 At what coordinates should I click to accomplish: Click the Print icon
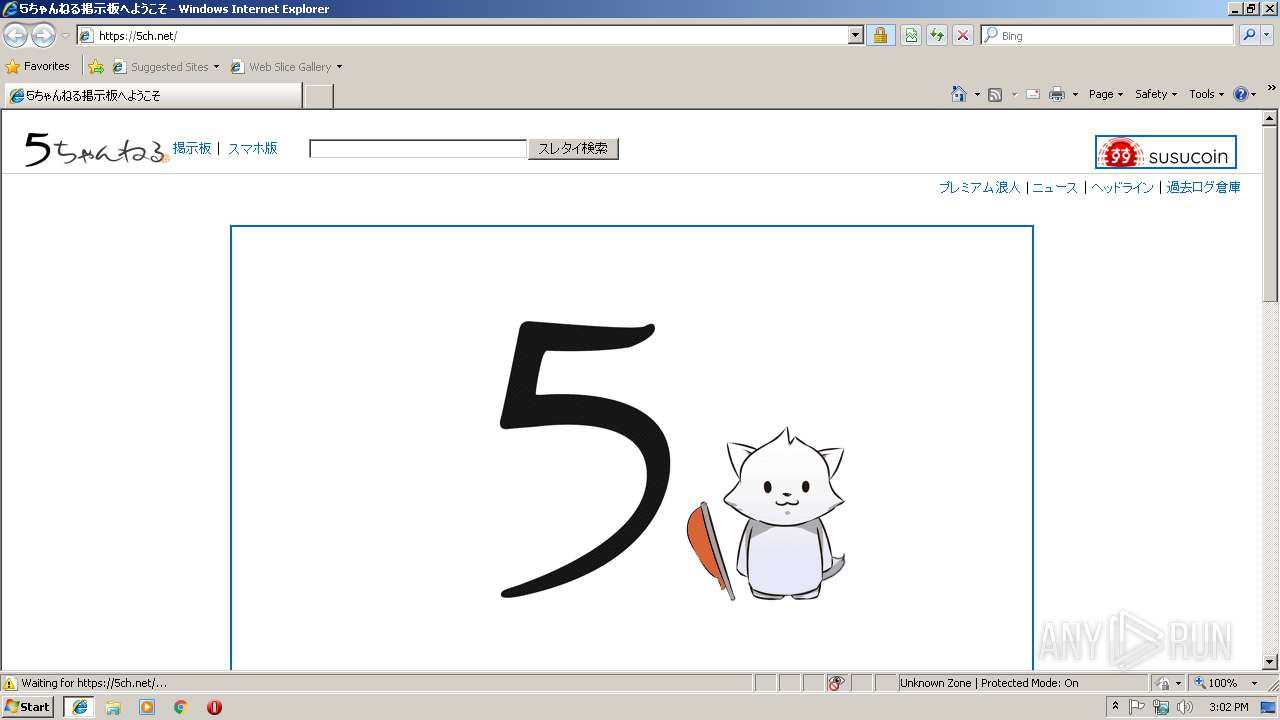pos(1057,94)
